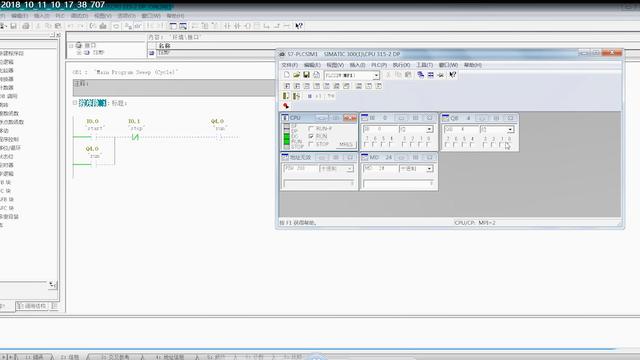This screenshot has width=640, height=360.
Task: Click close branch icon in LAD toolbar
Action: coord(277,26)
